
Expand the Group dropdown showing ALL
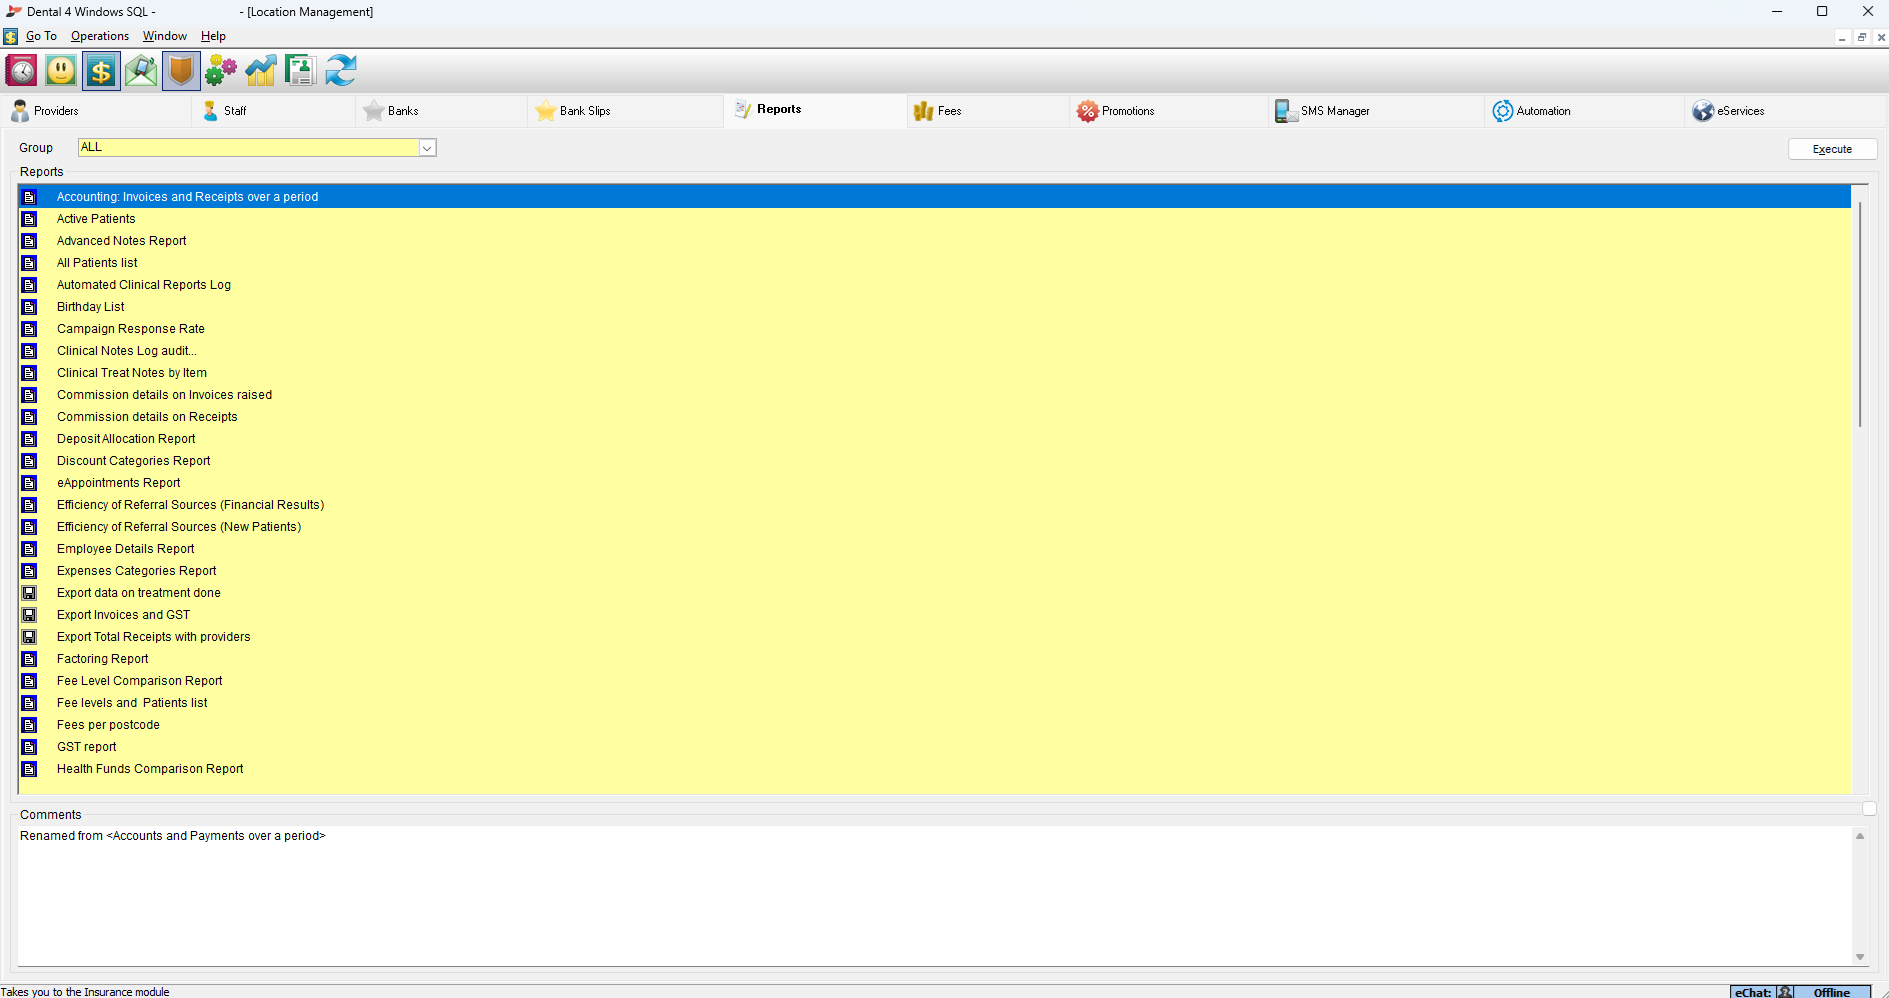[x=427, y=148]
